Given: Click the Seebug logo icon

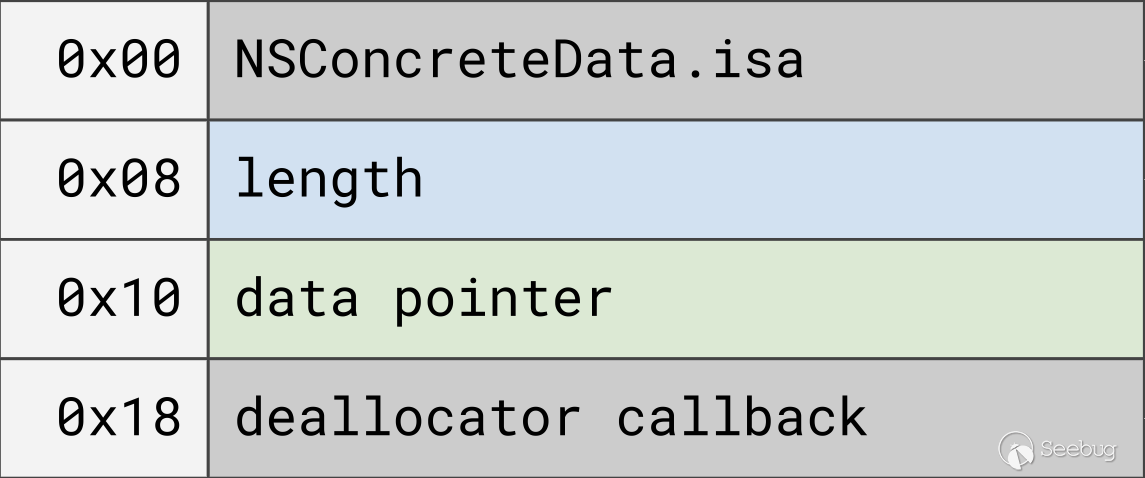Looking at the screenshot, I should click(1017, 449).
